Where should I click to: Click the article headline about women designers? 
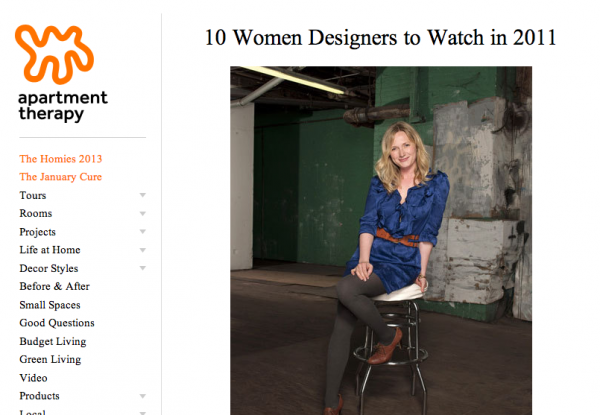pyautogui.click(x=380, y=38)
